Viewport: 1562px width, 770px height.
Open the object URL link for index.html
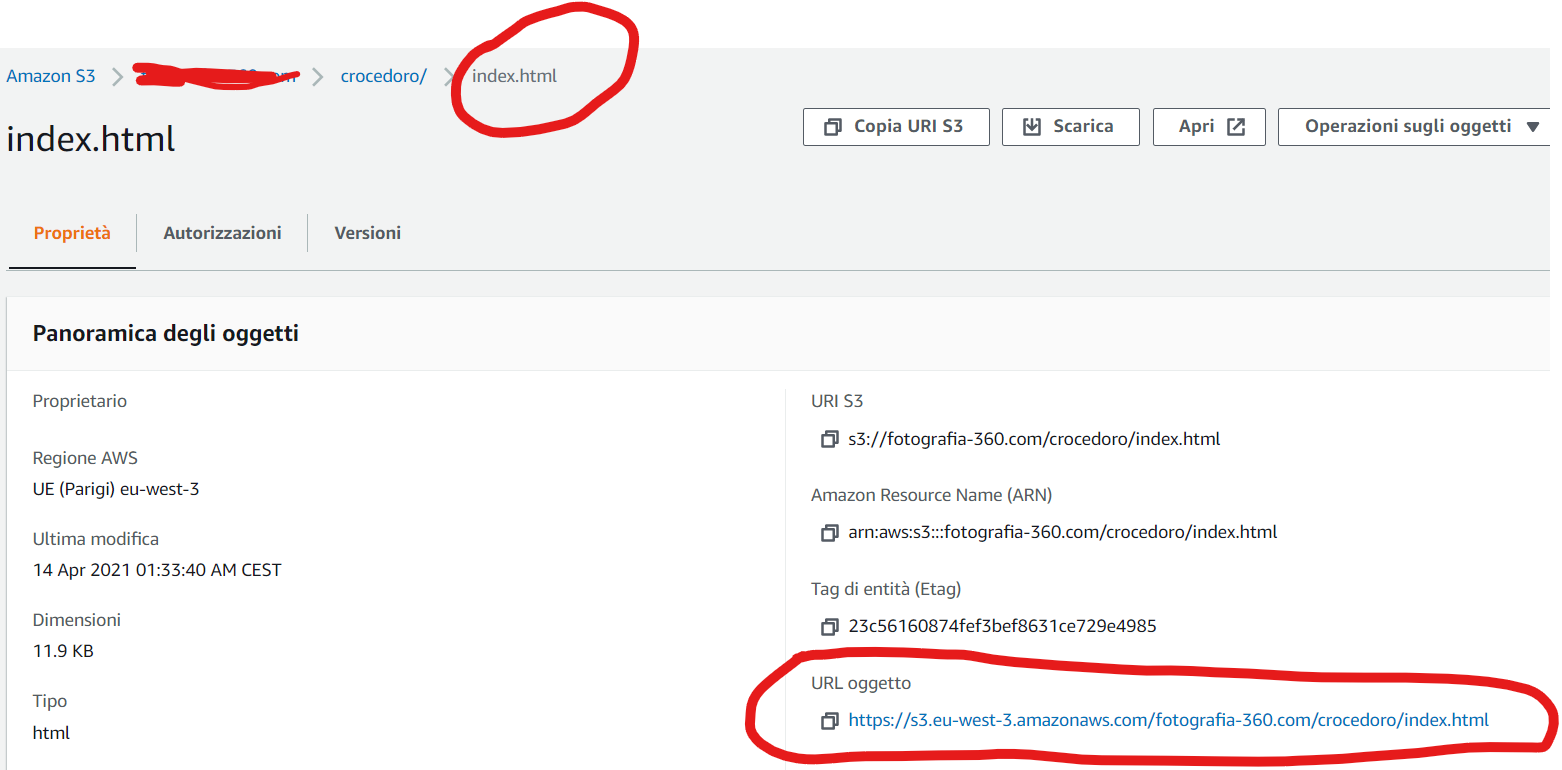point(1168,720)
